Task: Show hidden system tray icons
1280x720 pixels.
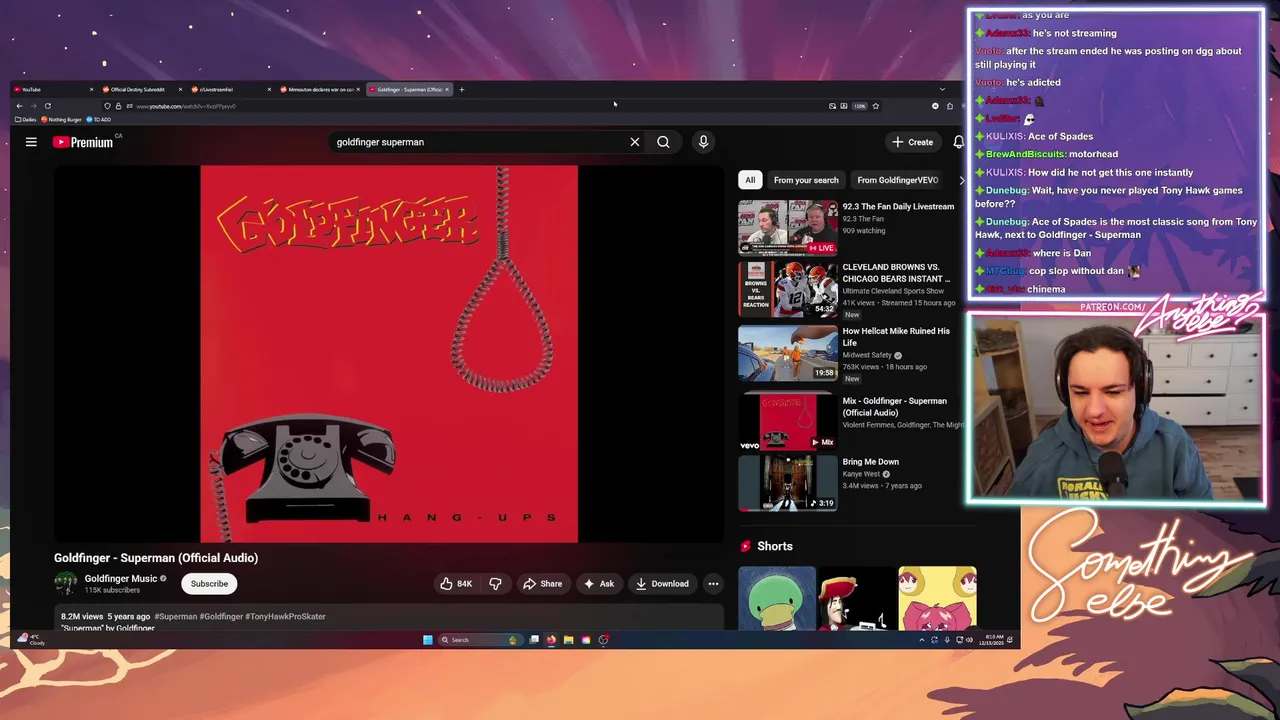Action: (x=921, y=640)
